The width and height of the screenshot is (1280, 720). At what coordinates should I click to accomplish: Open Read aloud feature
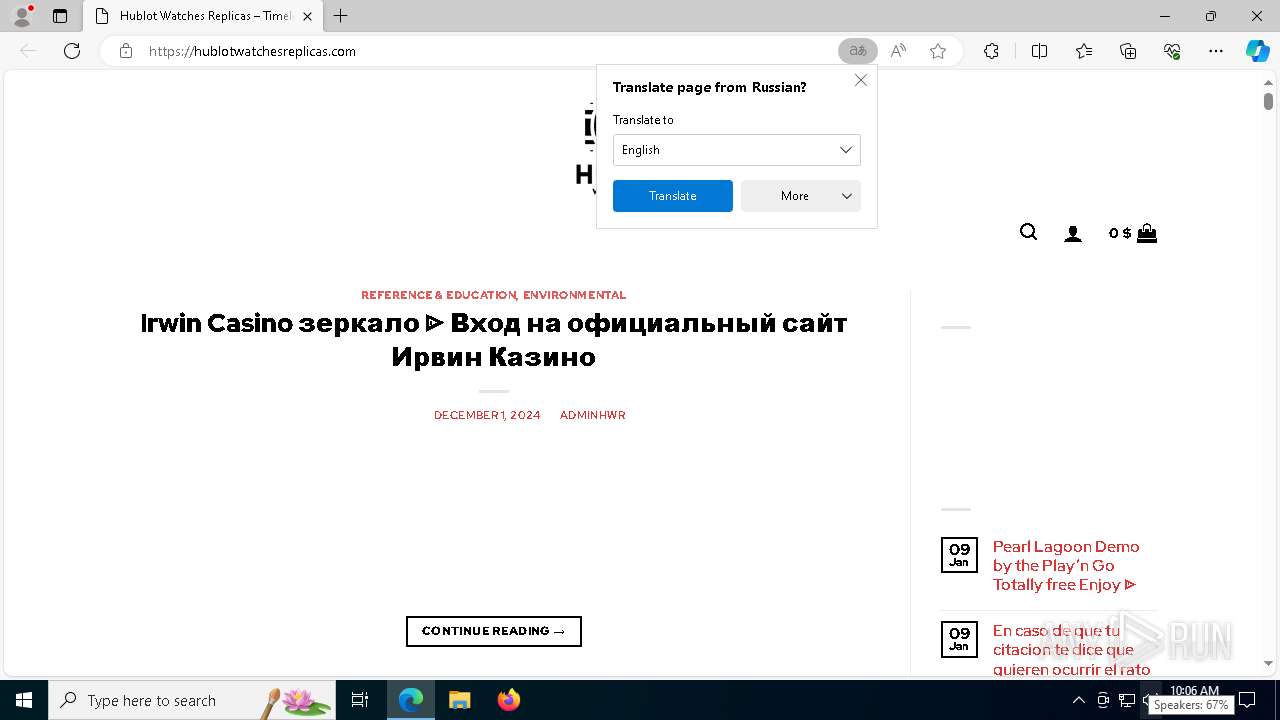(x=898, y=51)
